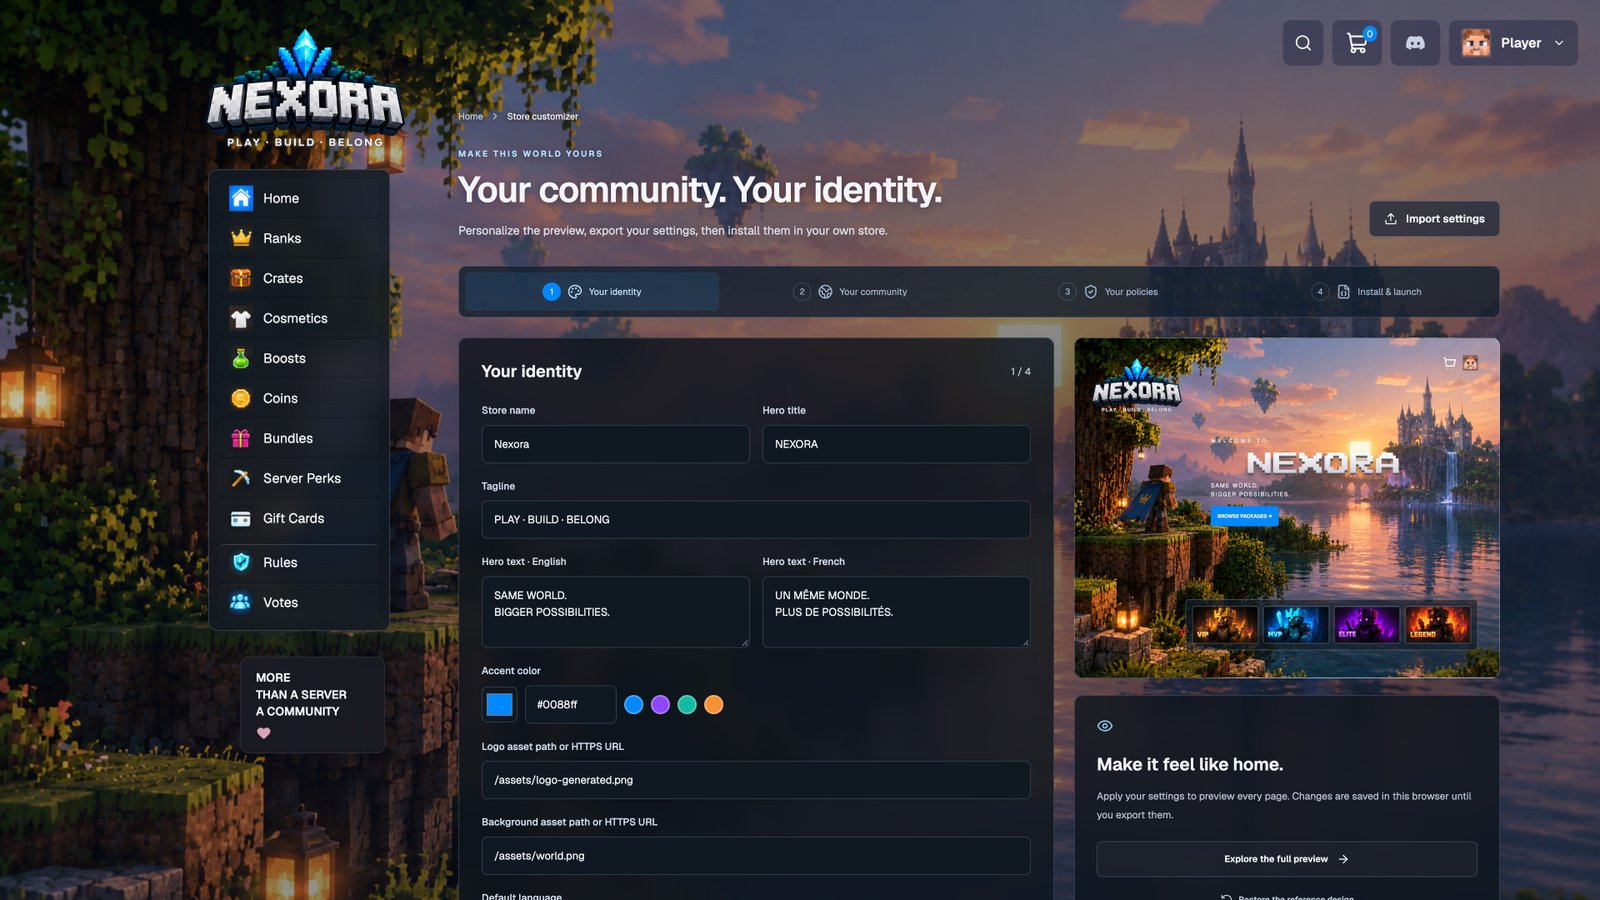The width and height of the screenshot is (1600, 900).
Task: Click the Logo asset path input field
Action: coord(756,780)
